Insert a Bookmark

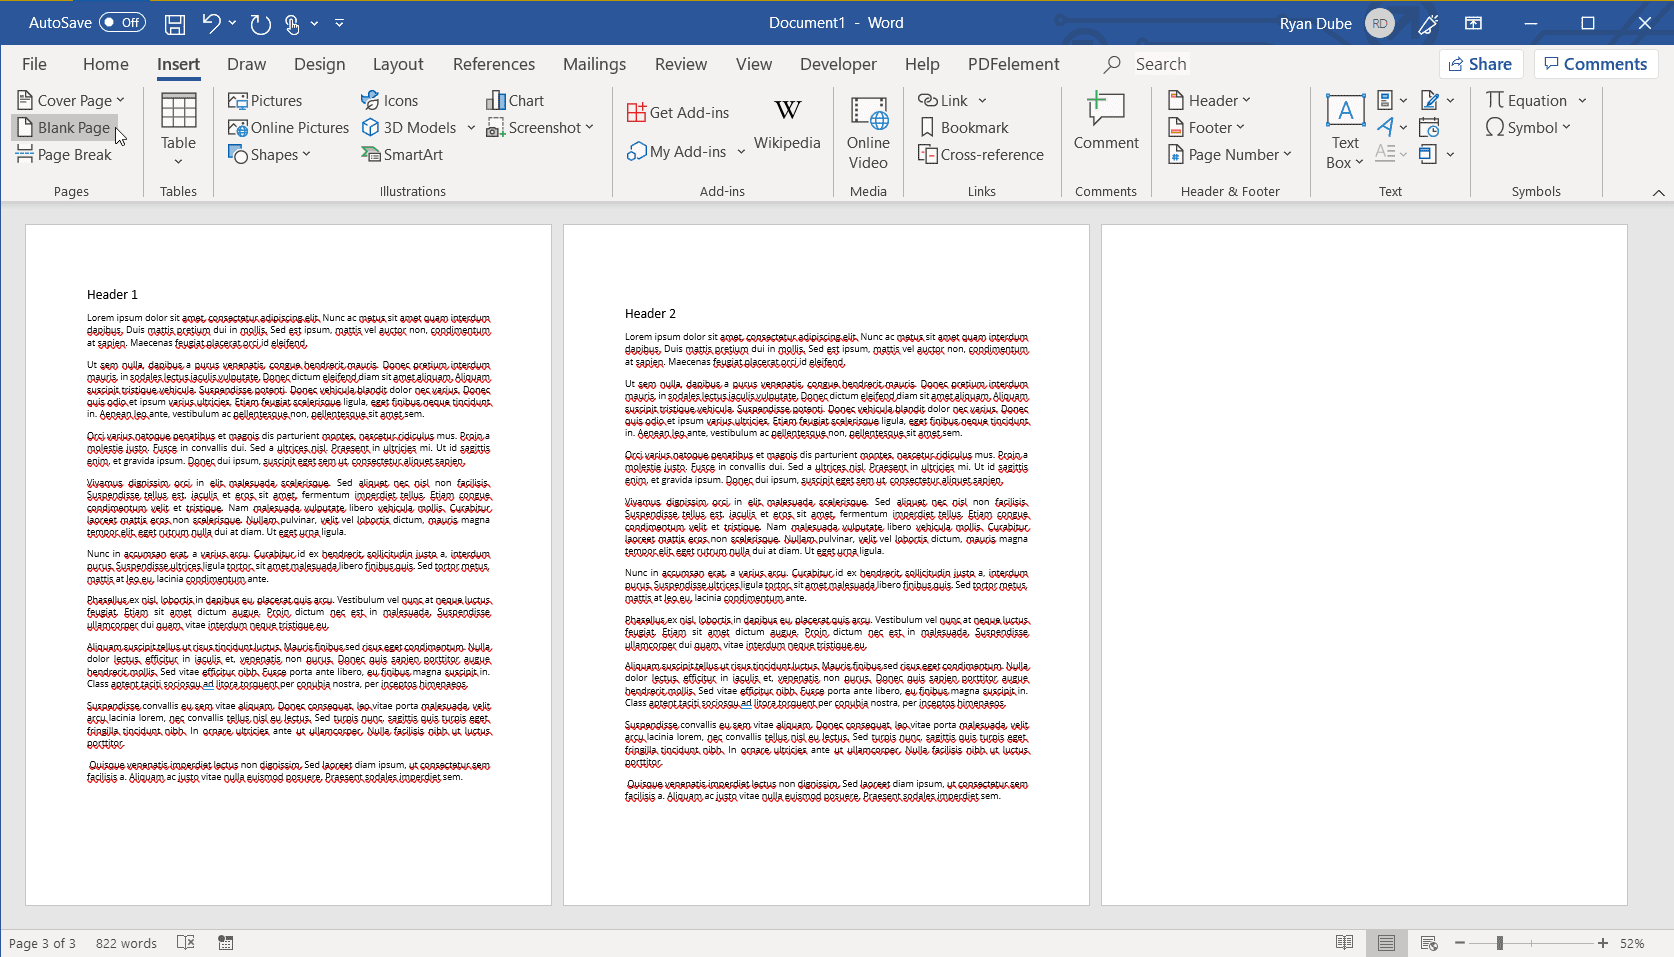(964, 127)
